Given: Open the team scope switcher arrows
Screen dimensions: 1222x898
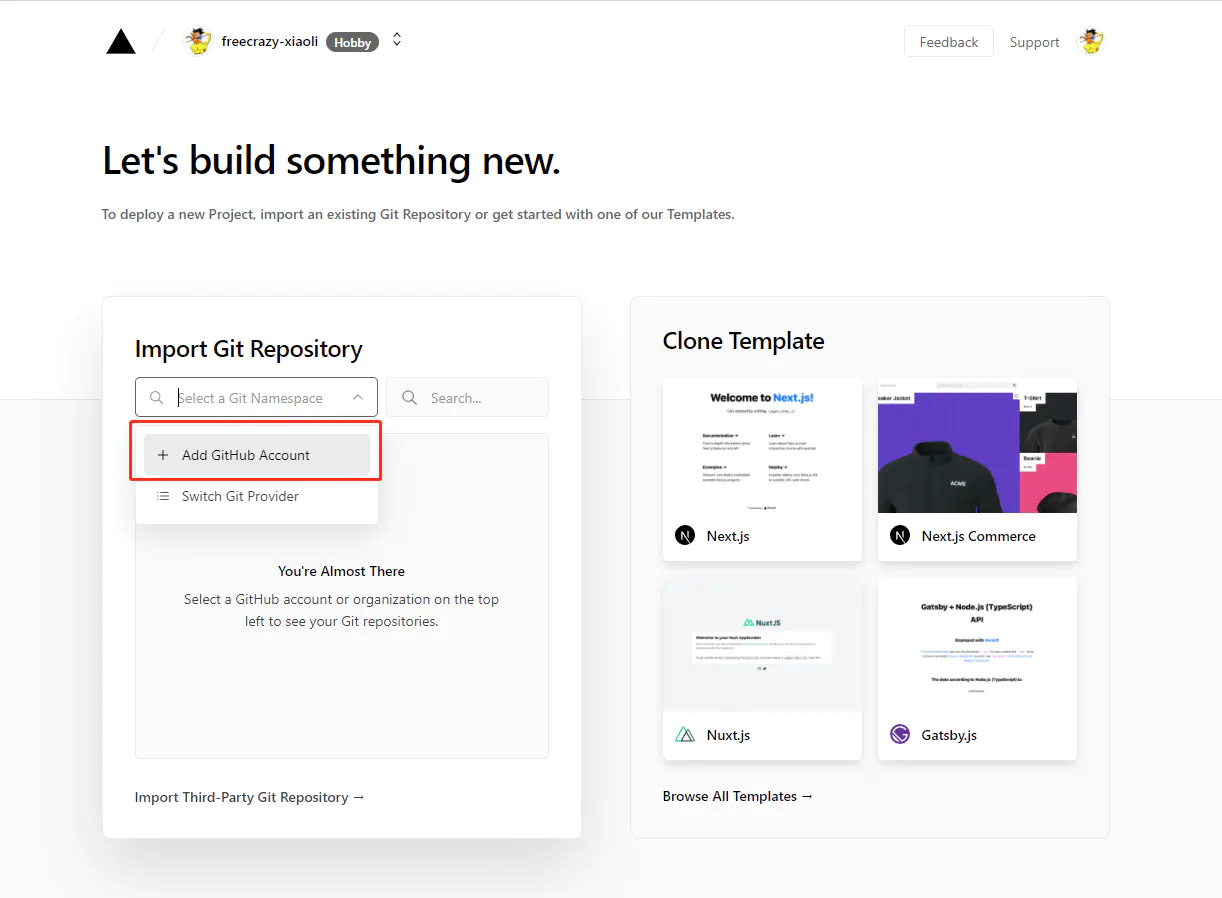Looking at the screenshot, I should point(397,40).
